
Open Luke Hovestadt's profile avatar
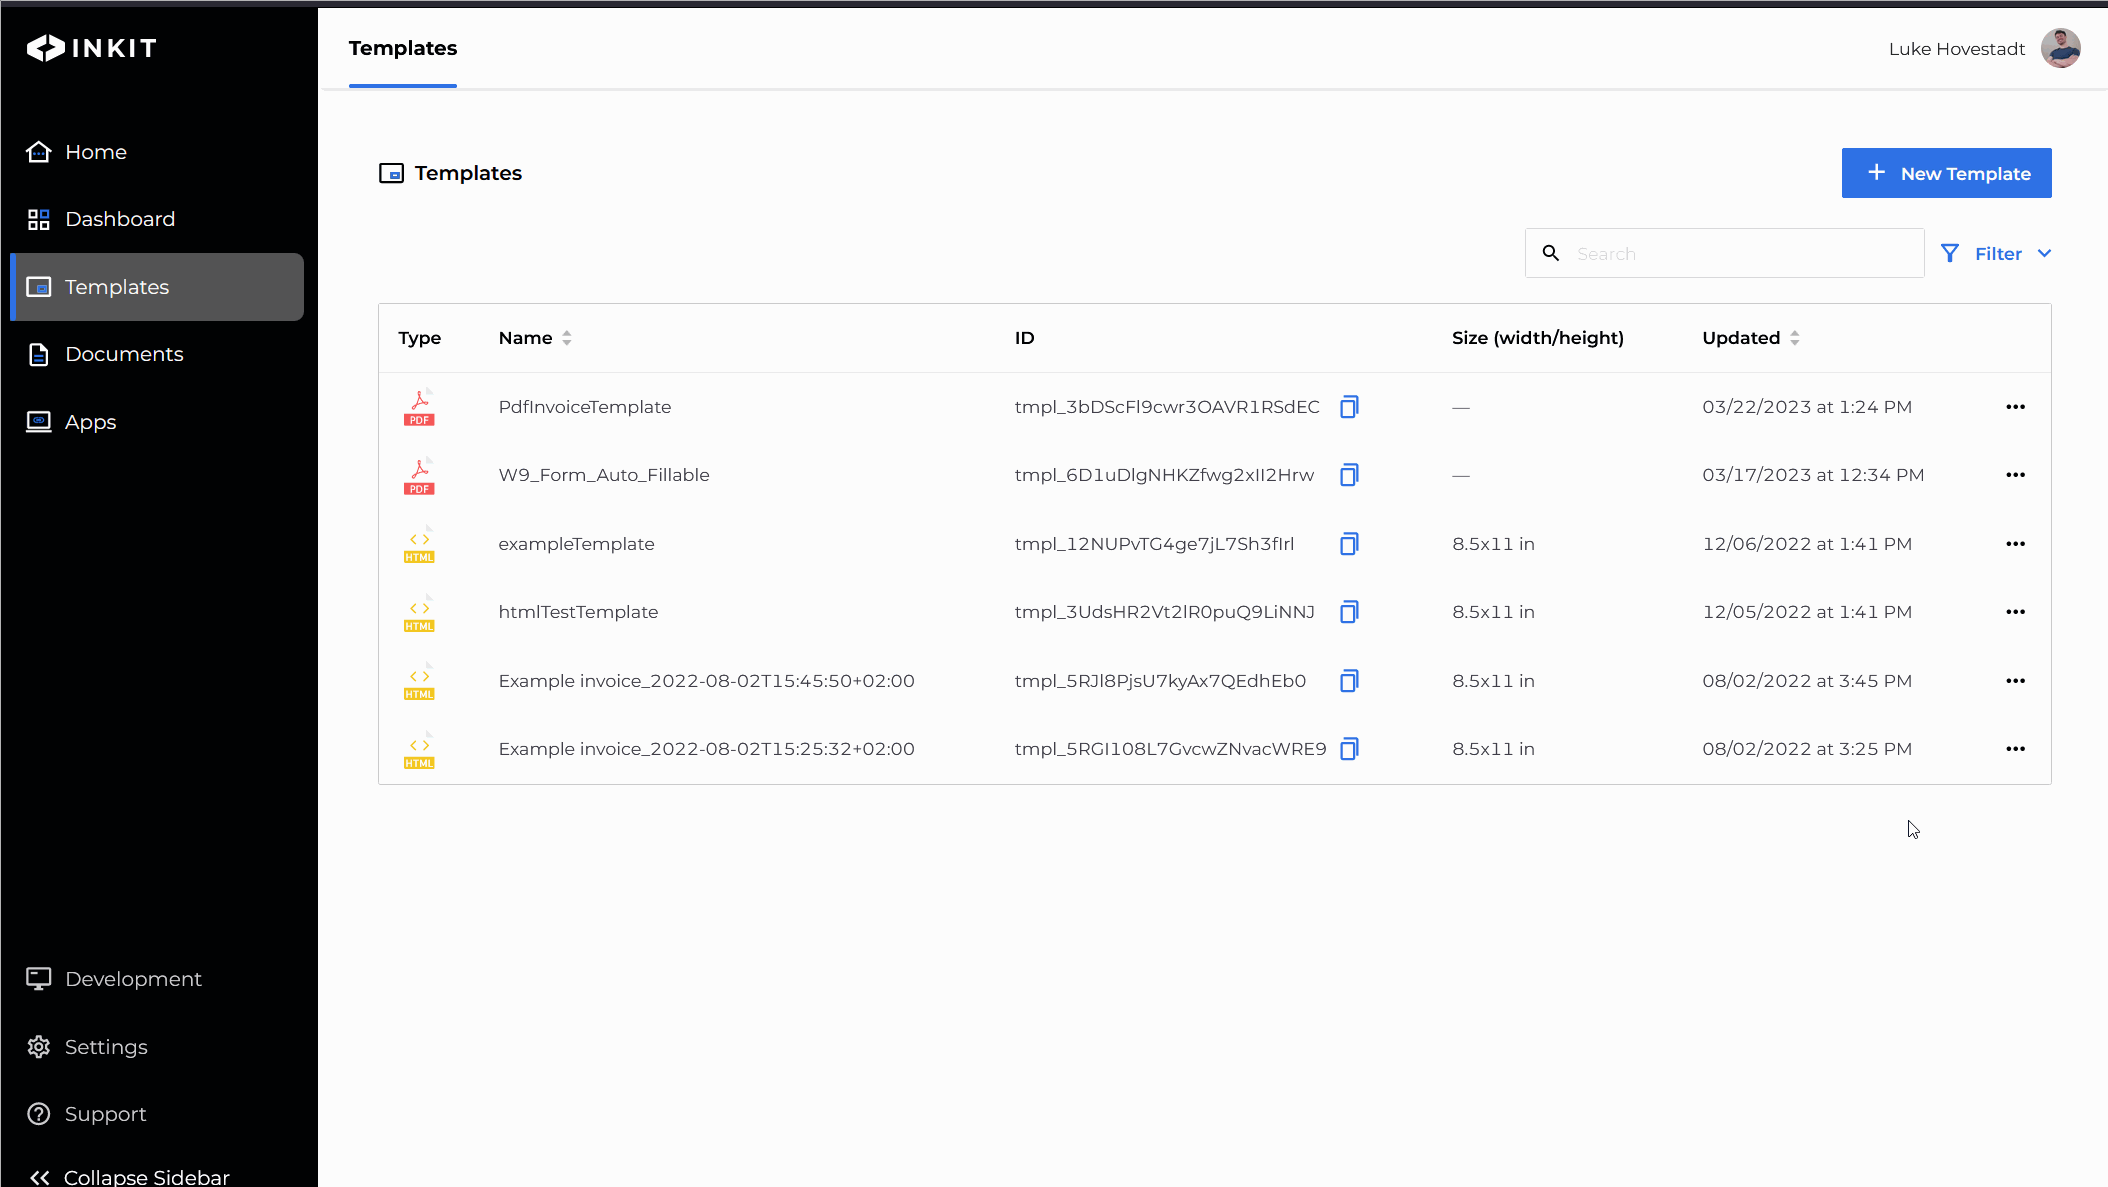[x=2060, y=48]
